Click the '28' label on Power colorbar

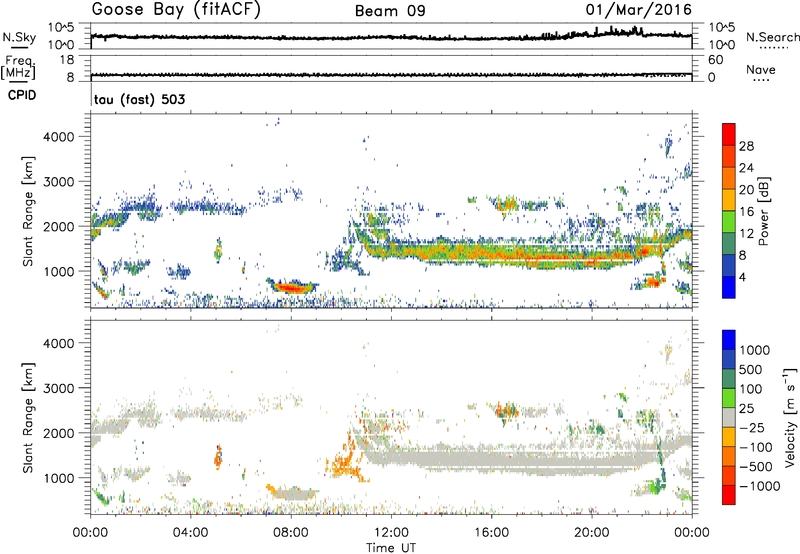746,146
